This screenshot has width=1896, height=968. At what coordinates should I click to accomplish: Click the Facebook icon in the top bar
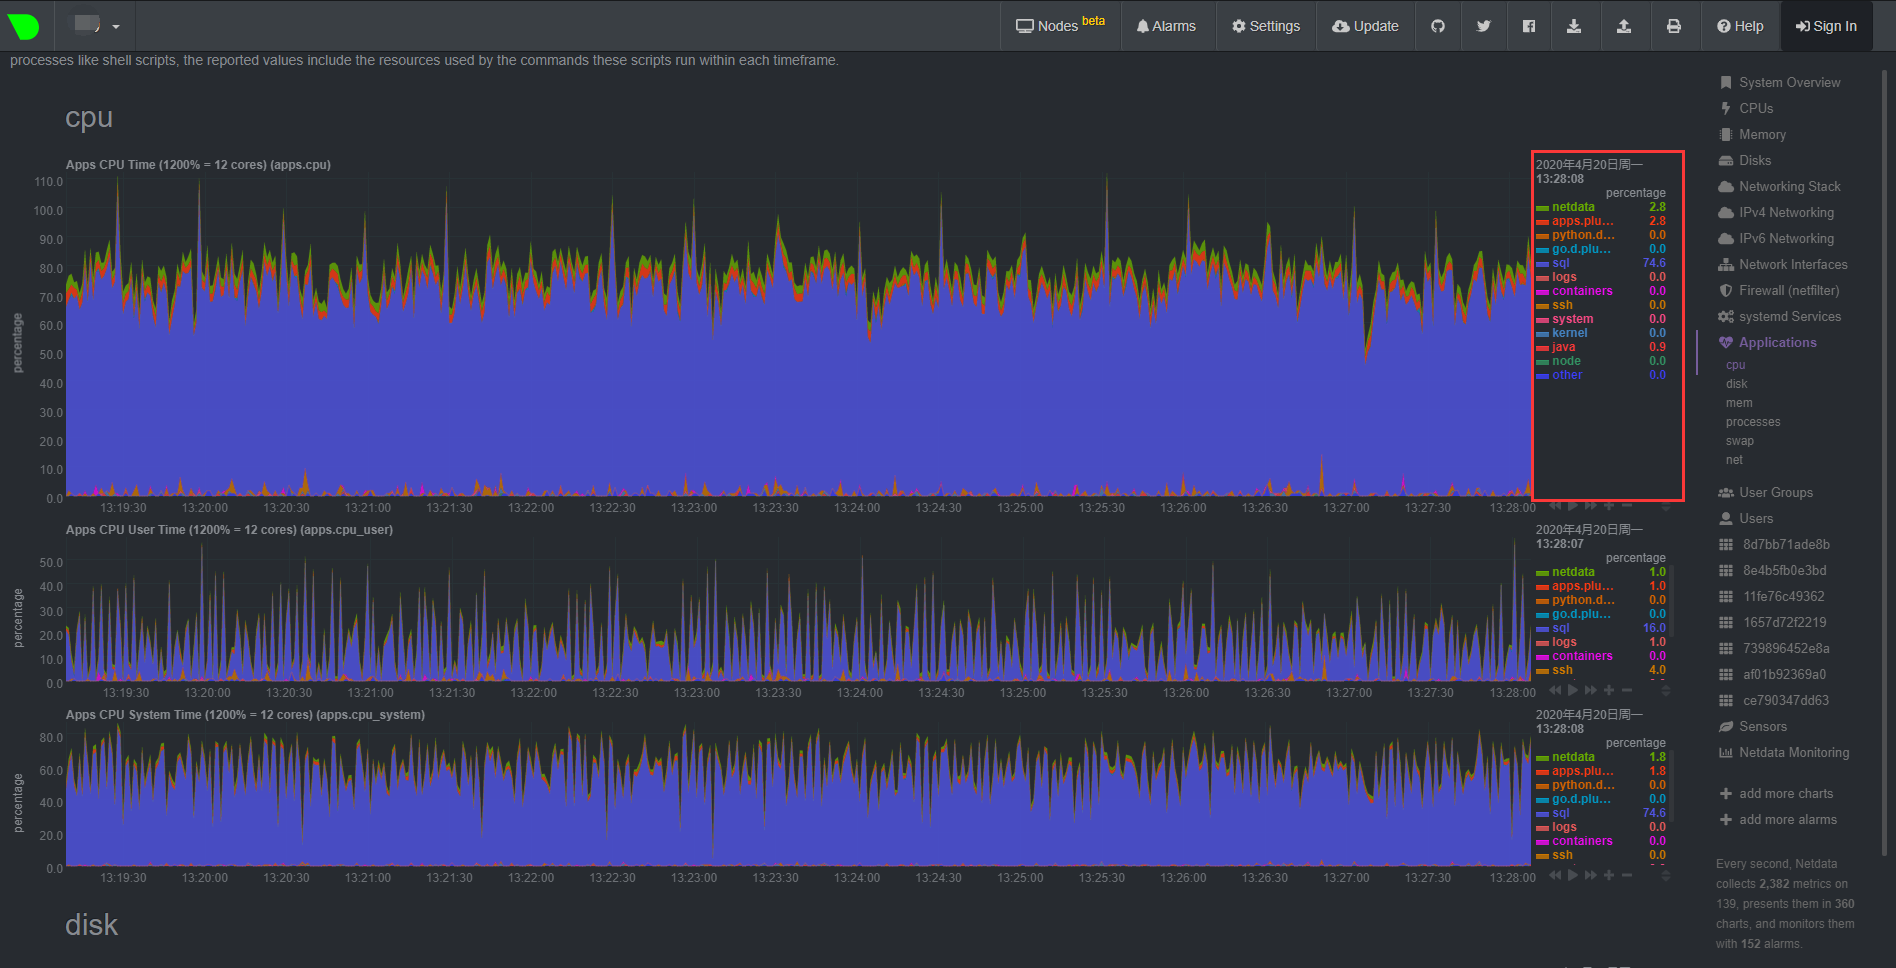tap(1529, 26)
